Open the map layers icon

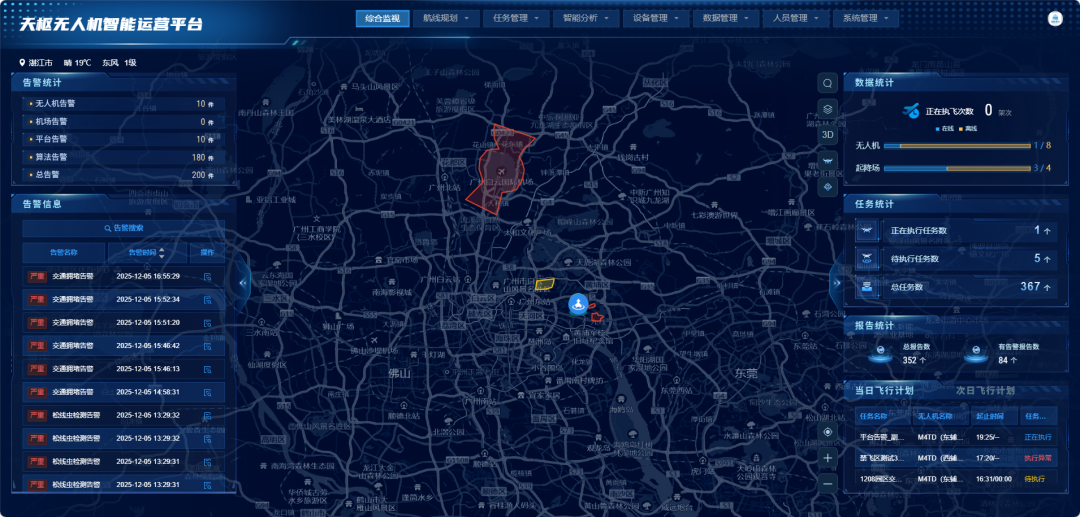pyautogui.click(x=827, y=109)
